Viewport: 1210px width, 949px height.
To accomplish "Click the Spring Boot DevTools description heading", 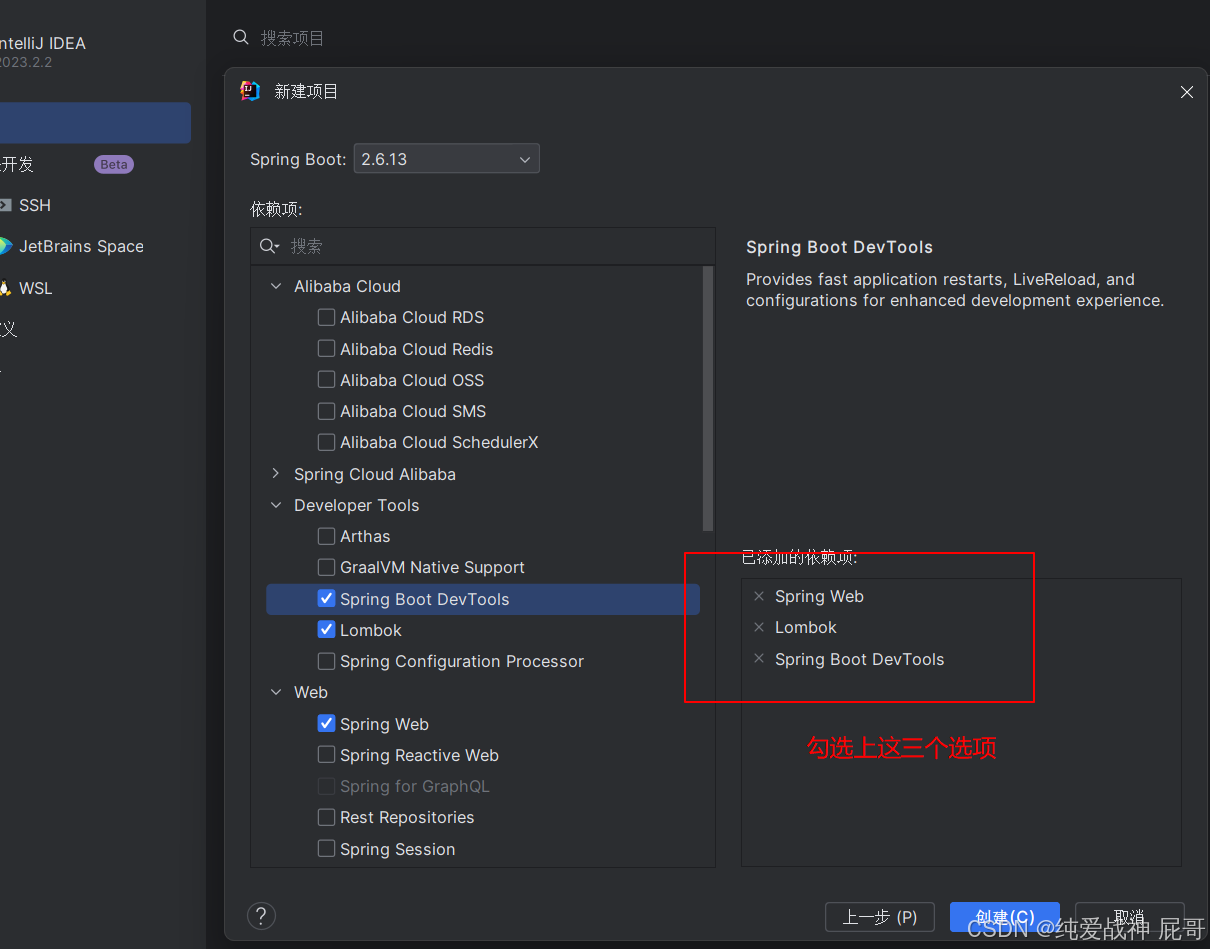I will [839, 247].
